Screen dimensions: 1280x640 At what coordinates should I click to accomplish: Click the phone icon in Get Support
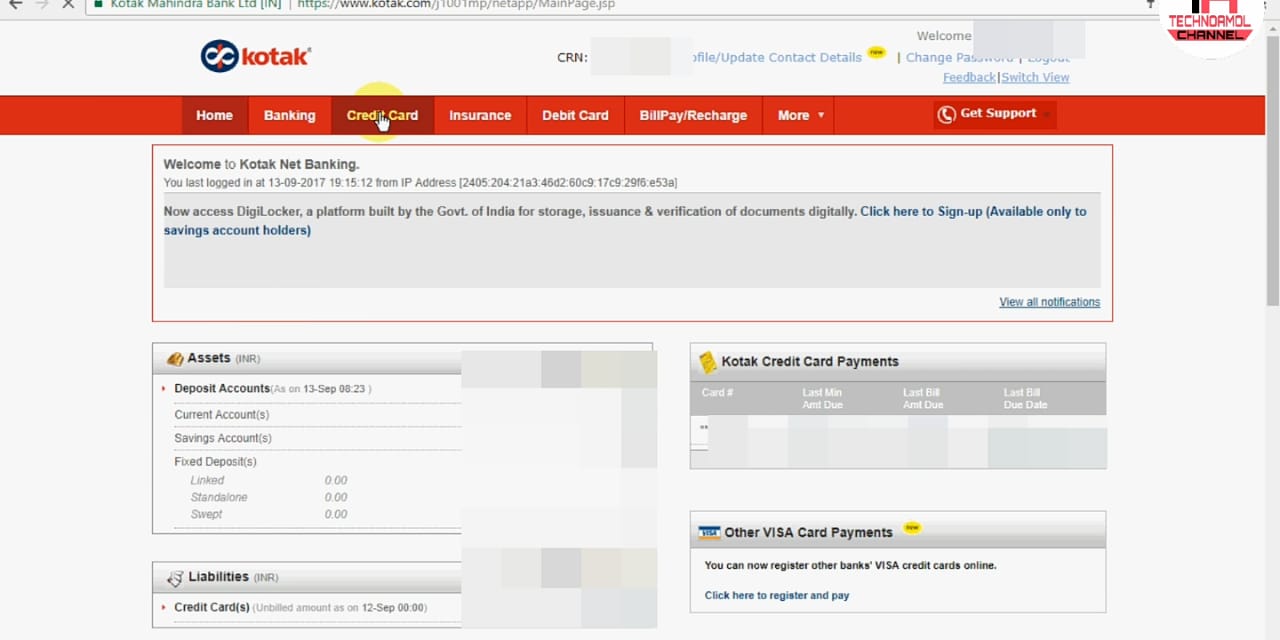[946, 114]
